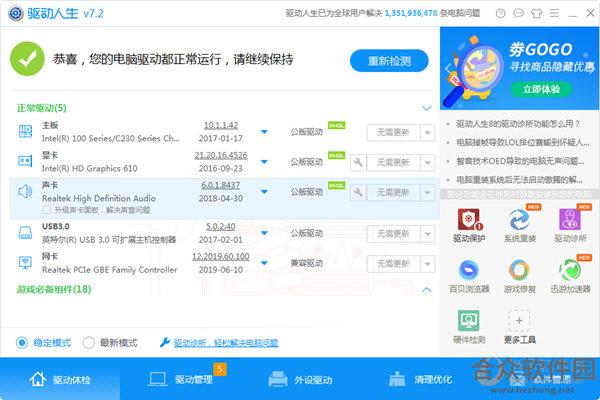Open 无需更新 dropdown arrow for USB3.0 row

point(427,234)
